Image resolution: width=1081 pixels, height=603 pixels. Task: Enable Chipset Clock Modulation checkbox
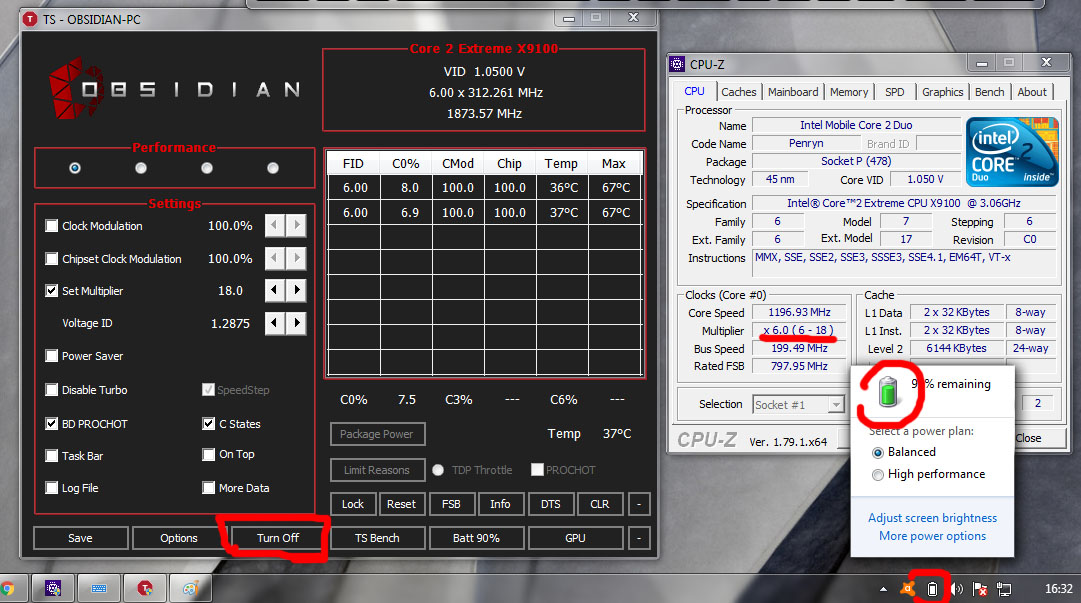(x=52, y=258)
